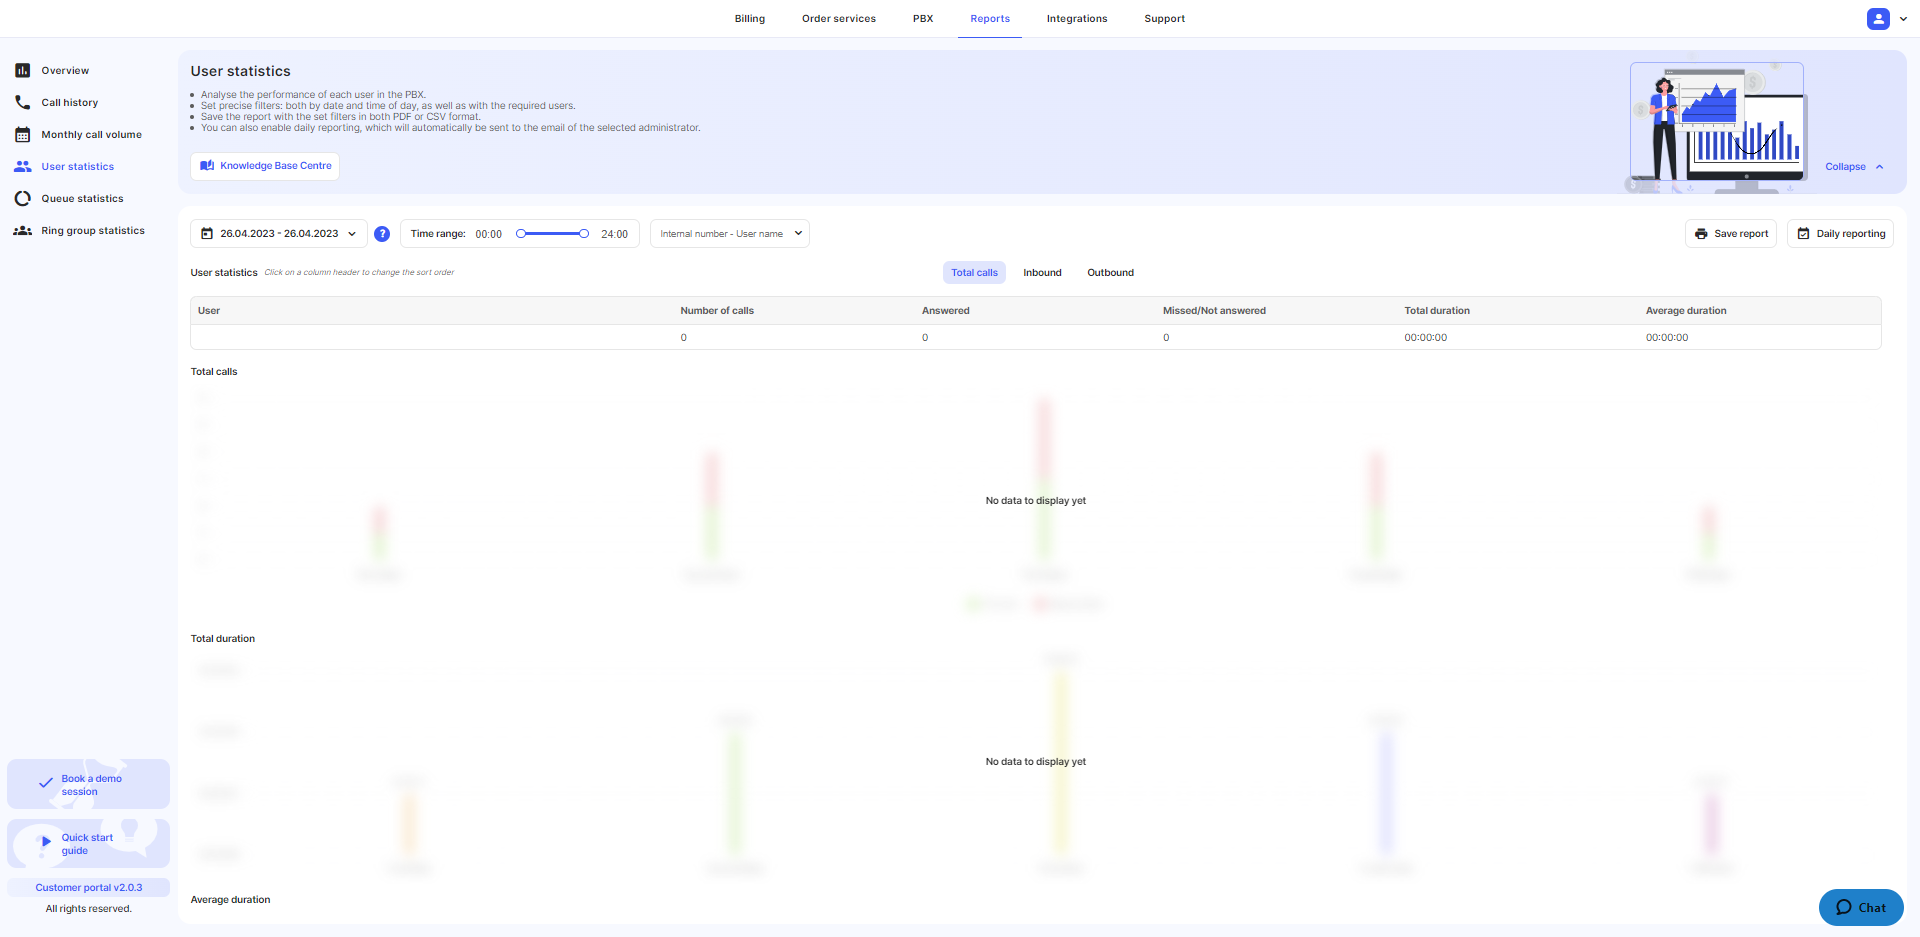Open the Integrations menu
This screenshot has width=1920, height=937.
[x=1077, y=18]
